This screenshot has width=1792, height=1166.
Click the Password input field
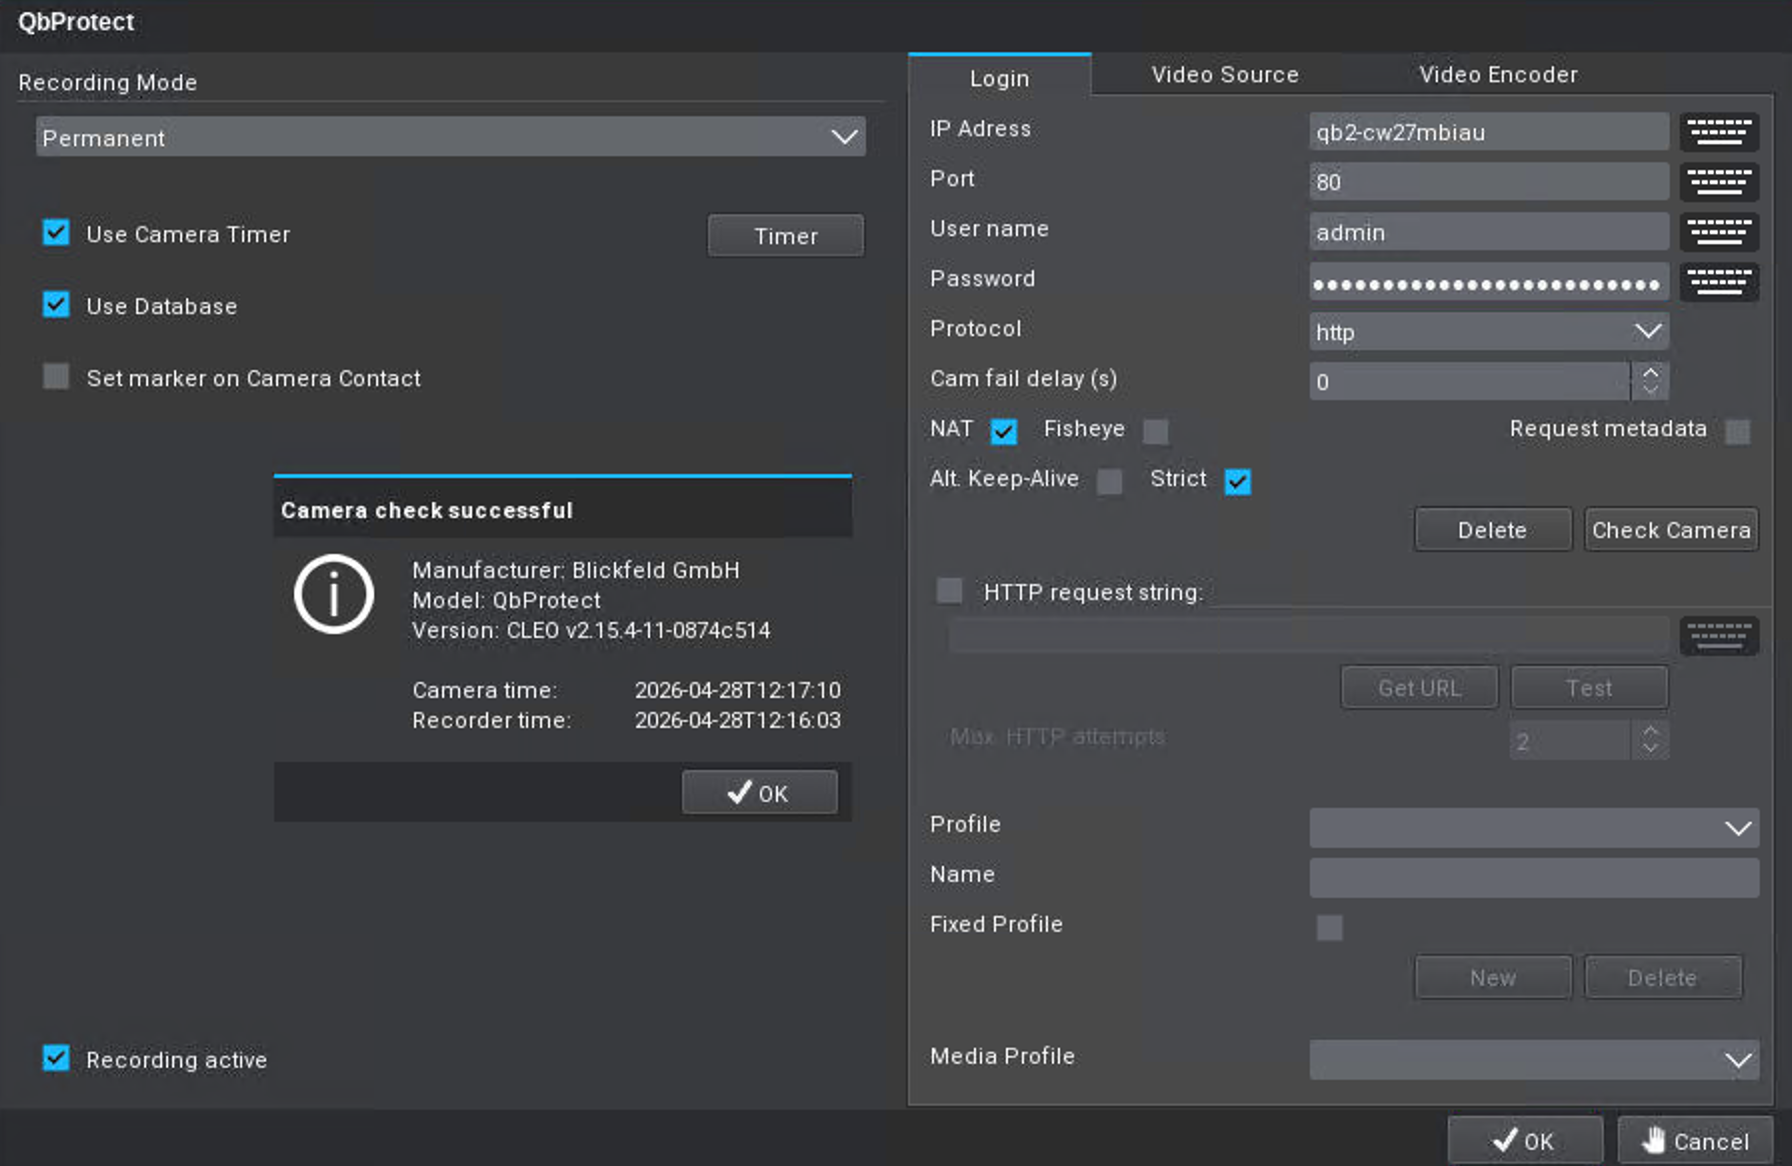pos(1489,281)
